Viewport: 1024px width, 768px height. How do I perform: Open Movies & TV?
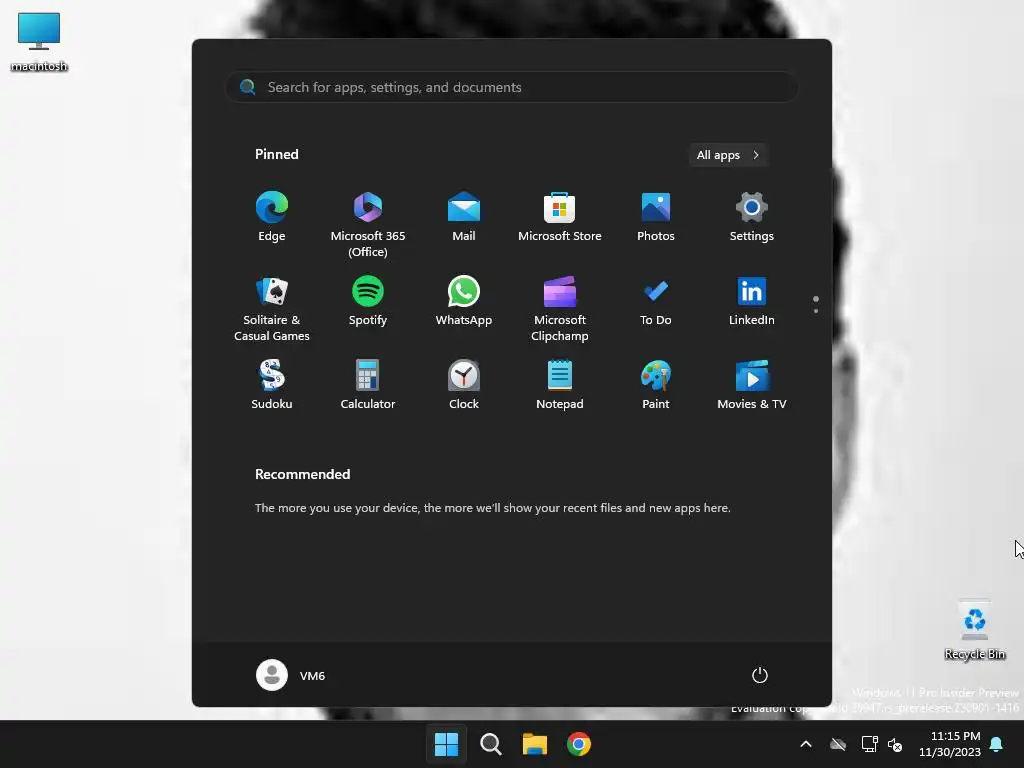(752, 385)
